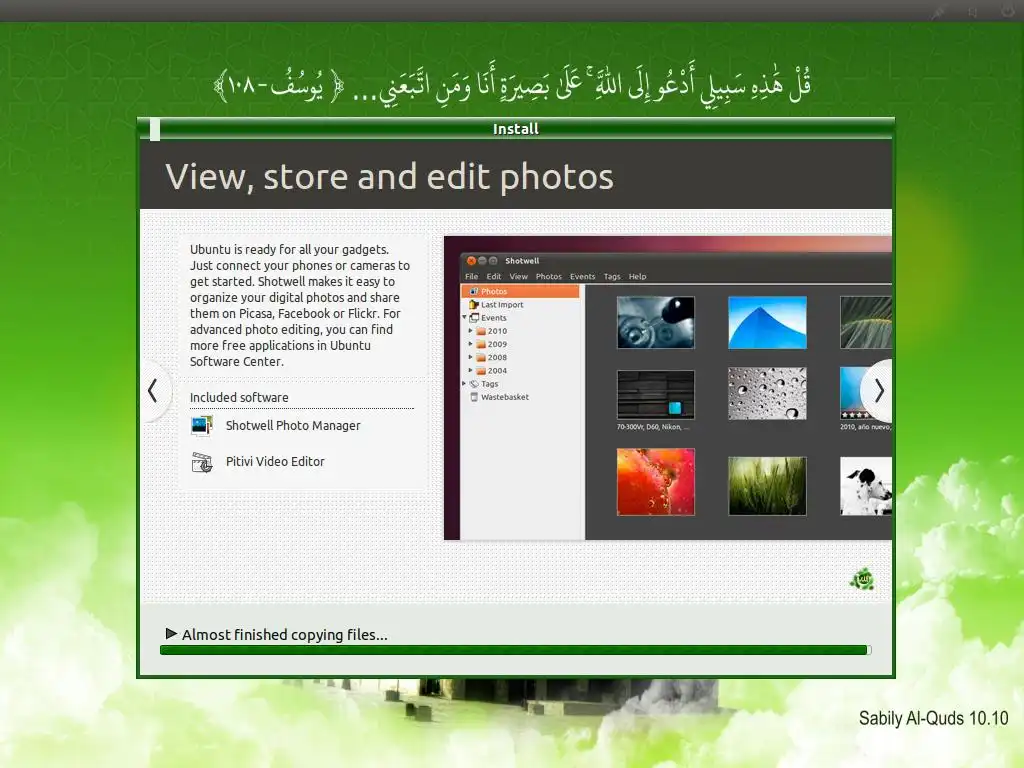Go to the previous slide arrow
Screen dimensions: 1024x768
pos(153,391)
